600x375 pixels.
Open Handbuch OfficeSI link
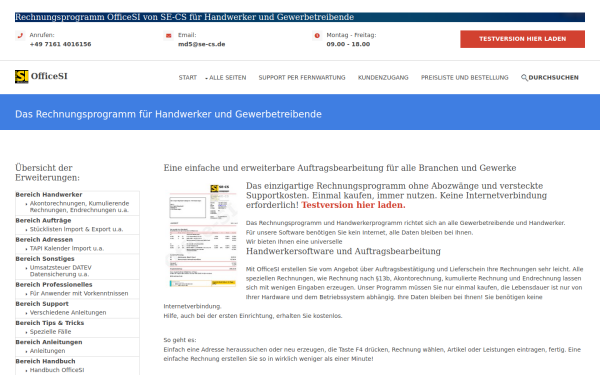[57, 370]
